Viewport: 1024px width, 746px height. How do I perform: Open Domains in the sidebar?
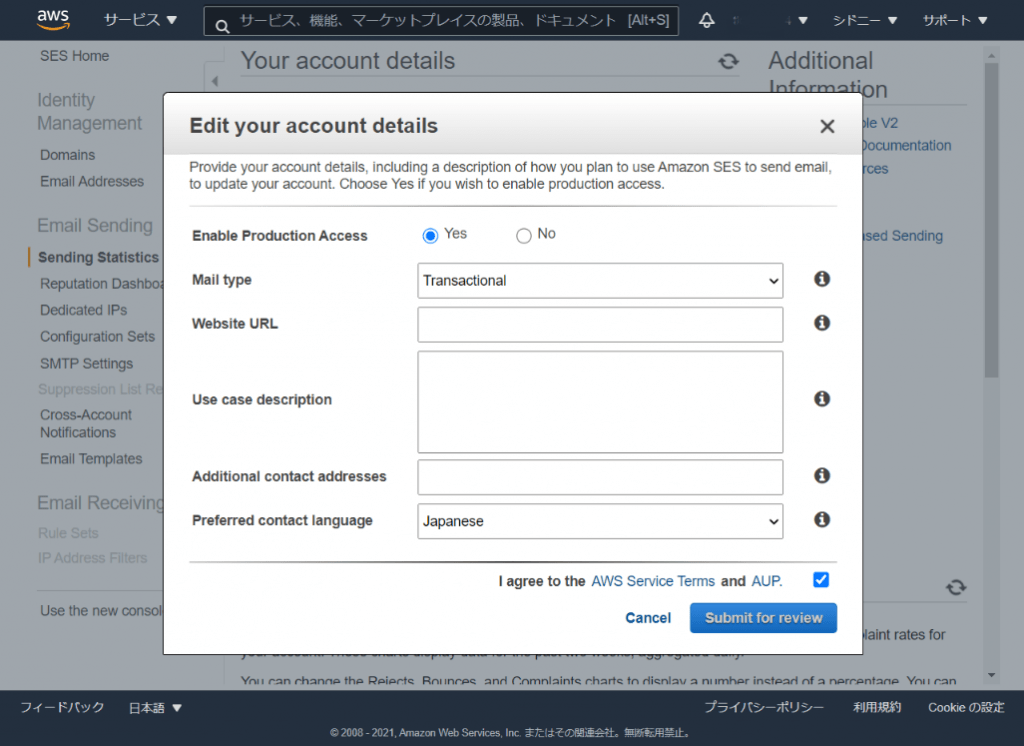click(x=67, y=155)
